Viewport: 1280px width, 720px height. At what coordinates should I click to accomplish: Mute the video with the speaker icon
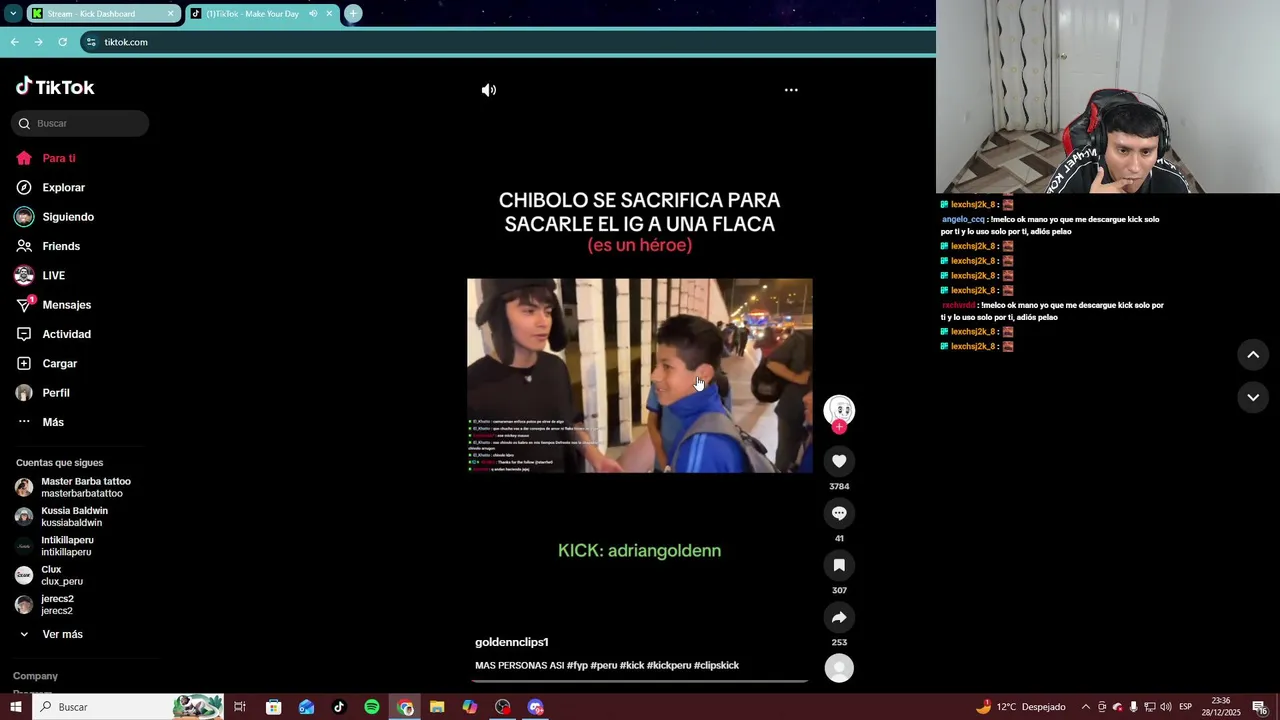tap(488, 90)
